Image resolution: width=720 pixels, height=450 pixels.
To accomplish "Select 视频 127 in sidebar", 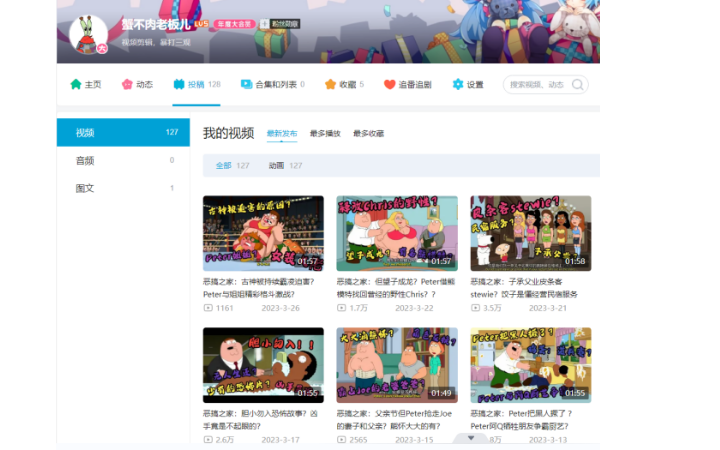I will [x=123, y=133].
